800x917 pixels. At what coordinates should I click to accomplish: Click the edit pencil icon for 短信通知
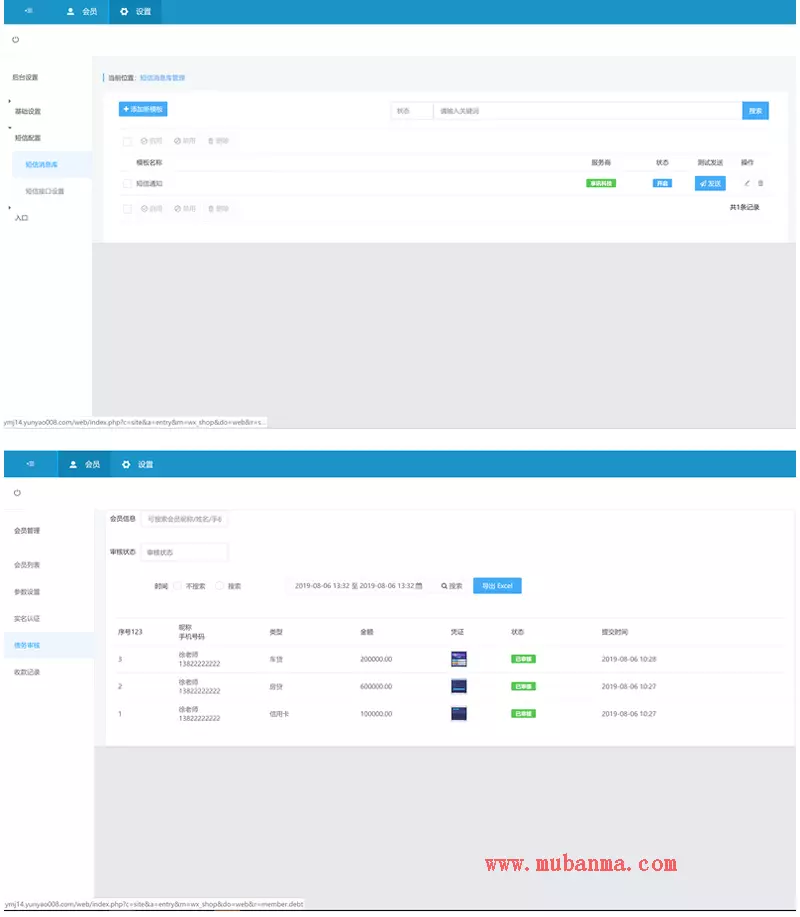coord(747,183)
